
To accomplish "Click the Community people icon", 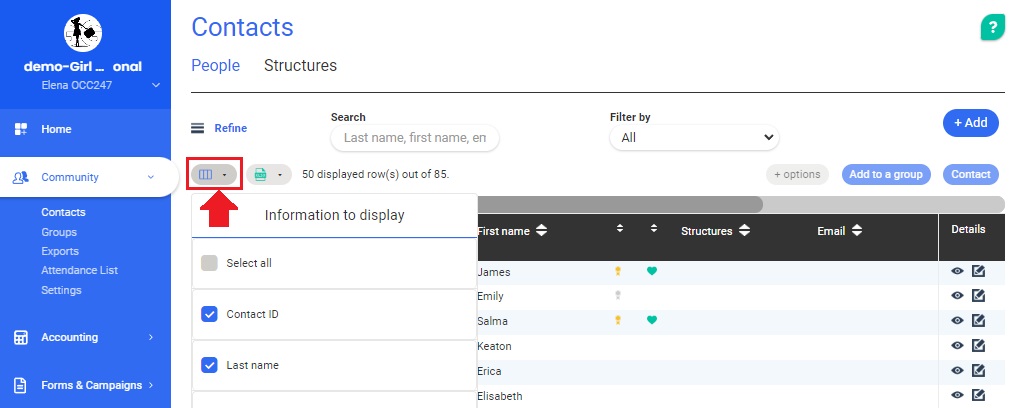I will [21, 177].
